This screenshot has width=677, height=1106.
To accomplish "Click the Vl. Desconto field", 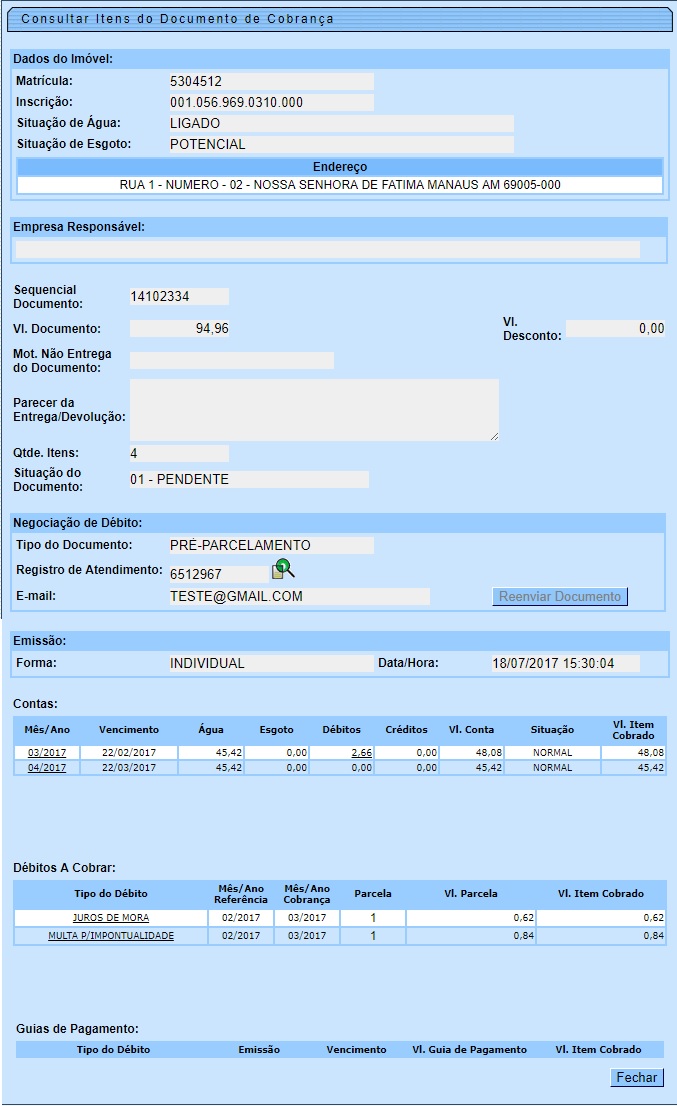I will click(615, 329).
